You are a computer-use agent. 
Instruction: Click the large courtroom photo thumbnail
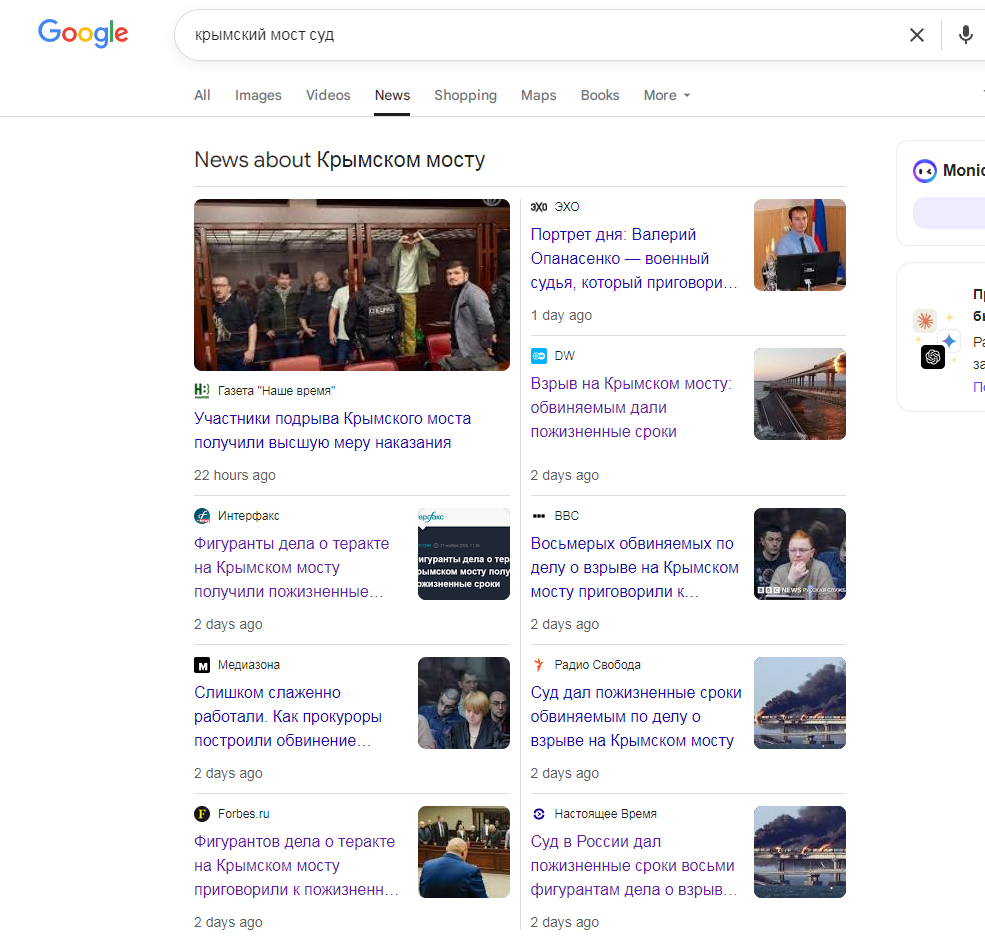(352, 285)
